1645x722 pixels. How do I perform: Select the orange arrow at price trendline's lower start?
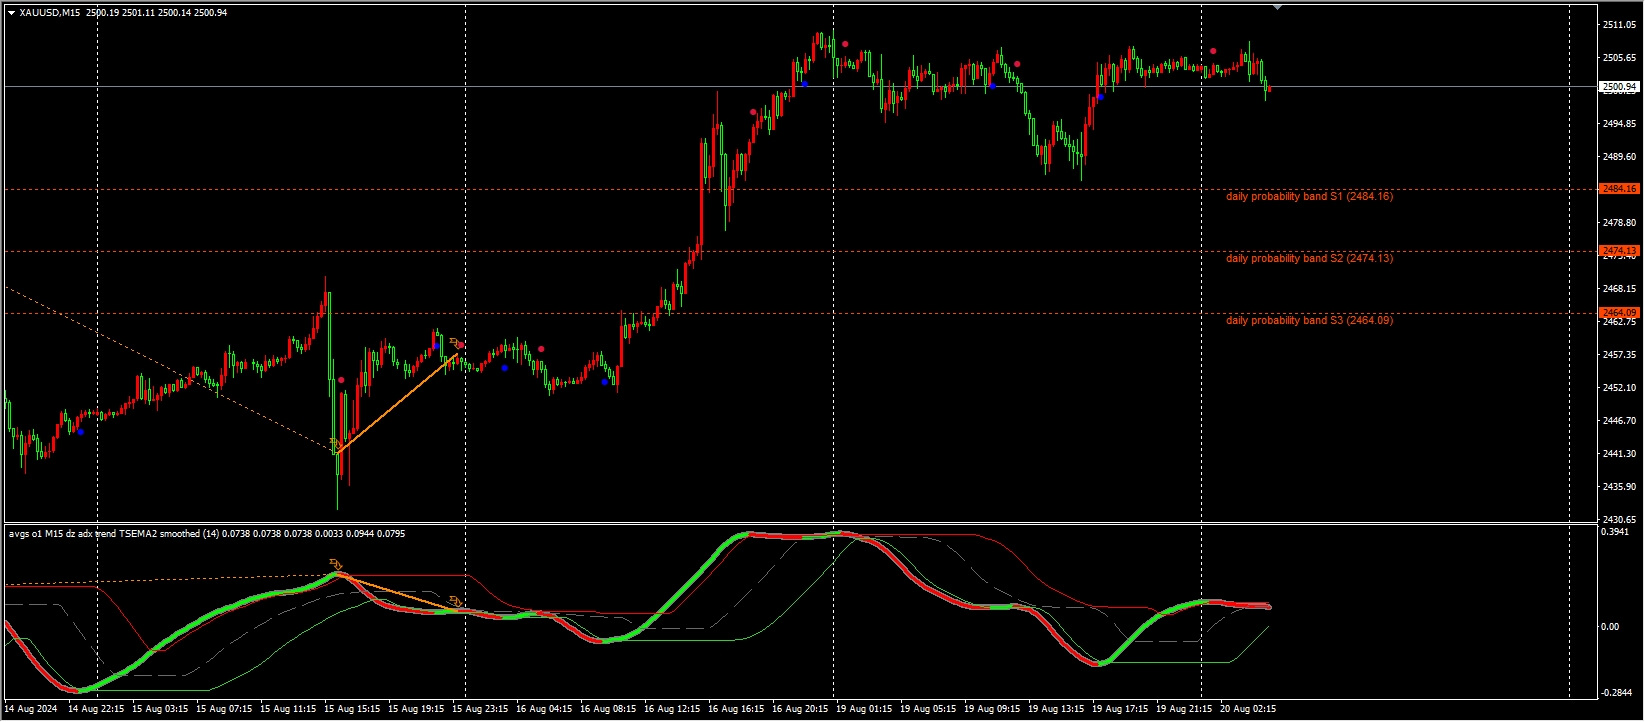point(335,443)
